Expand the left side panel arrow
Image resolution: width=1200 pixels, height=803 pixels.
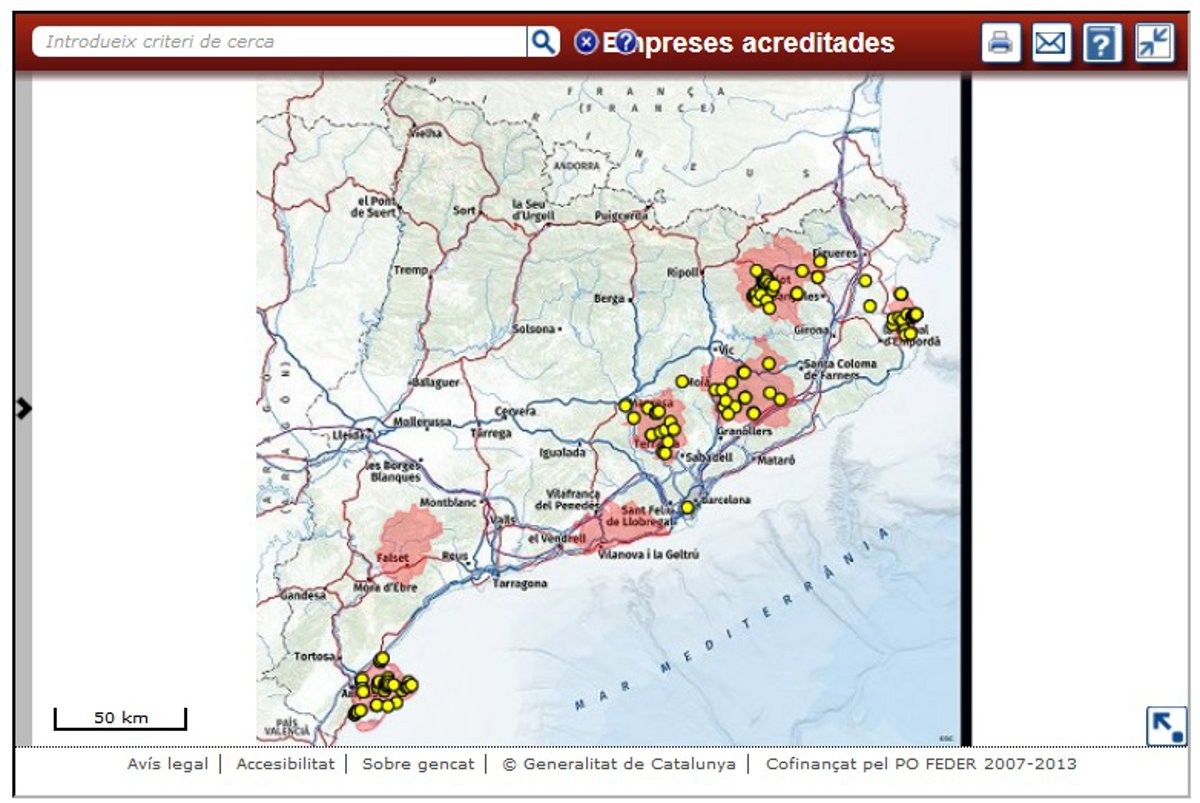(24, 407)
